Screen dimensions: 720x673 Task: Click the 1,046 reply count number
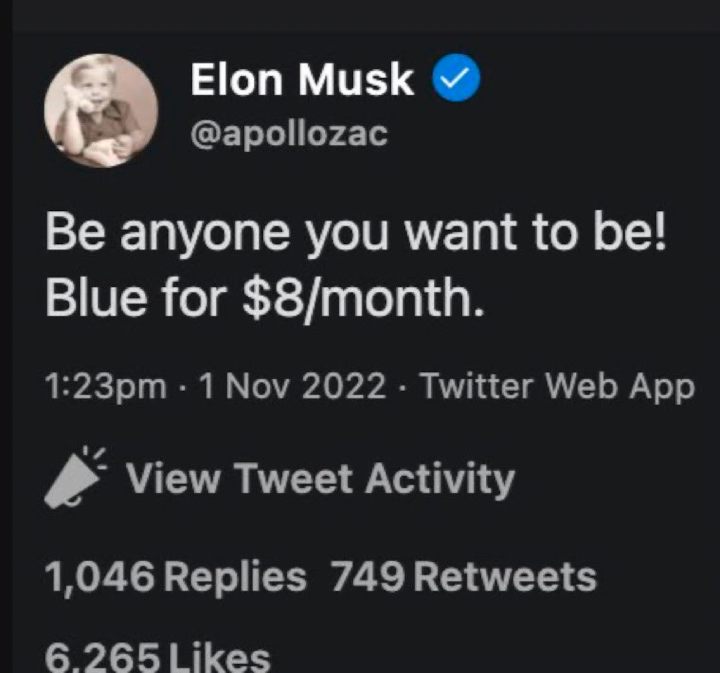(99, 577)
